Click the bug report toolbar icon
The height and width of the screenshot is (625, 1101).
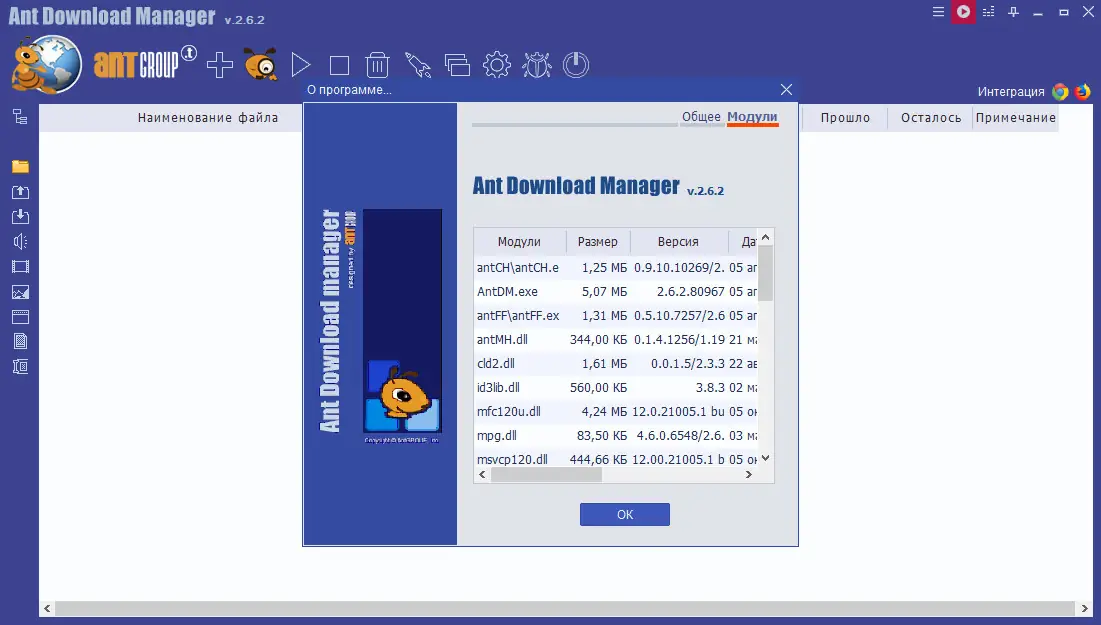tap(536, 65)
